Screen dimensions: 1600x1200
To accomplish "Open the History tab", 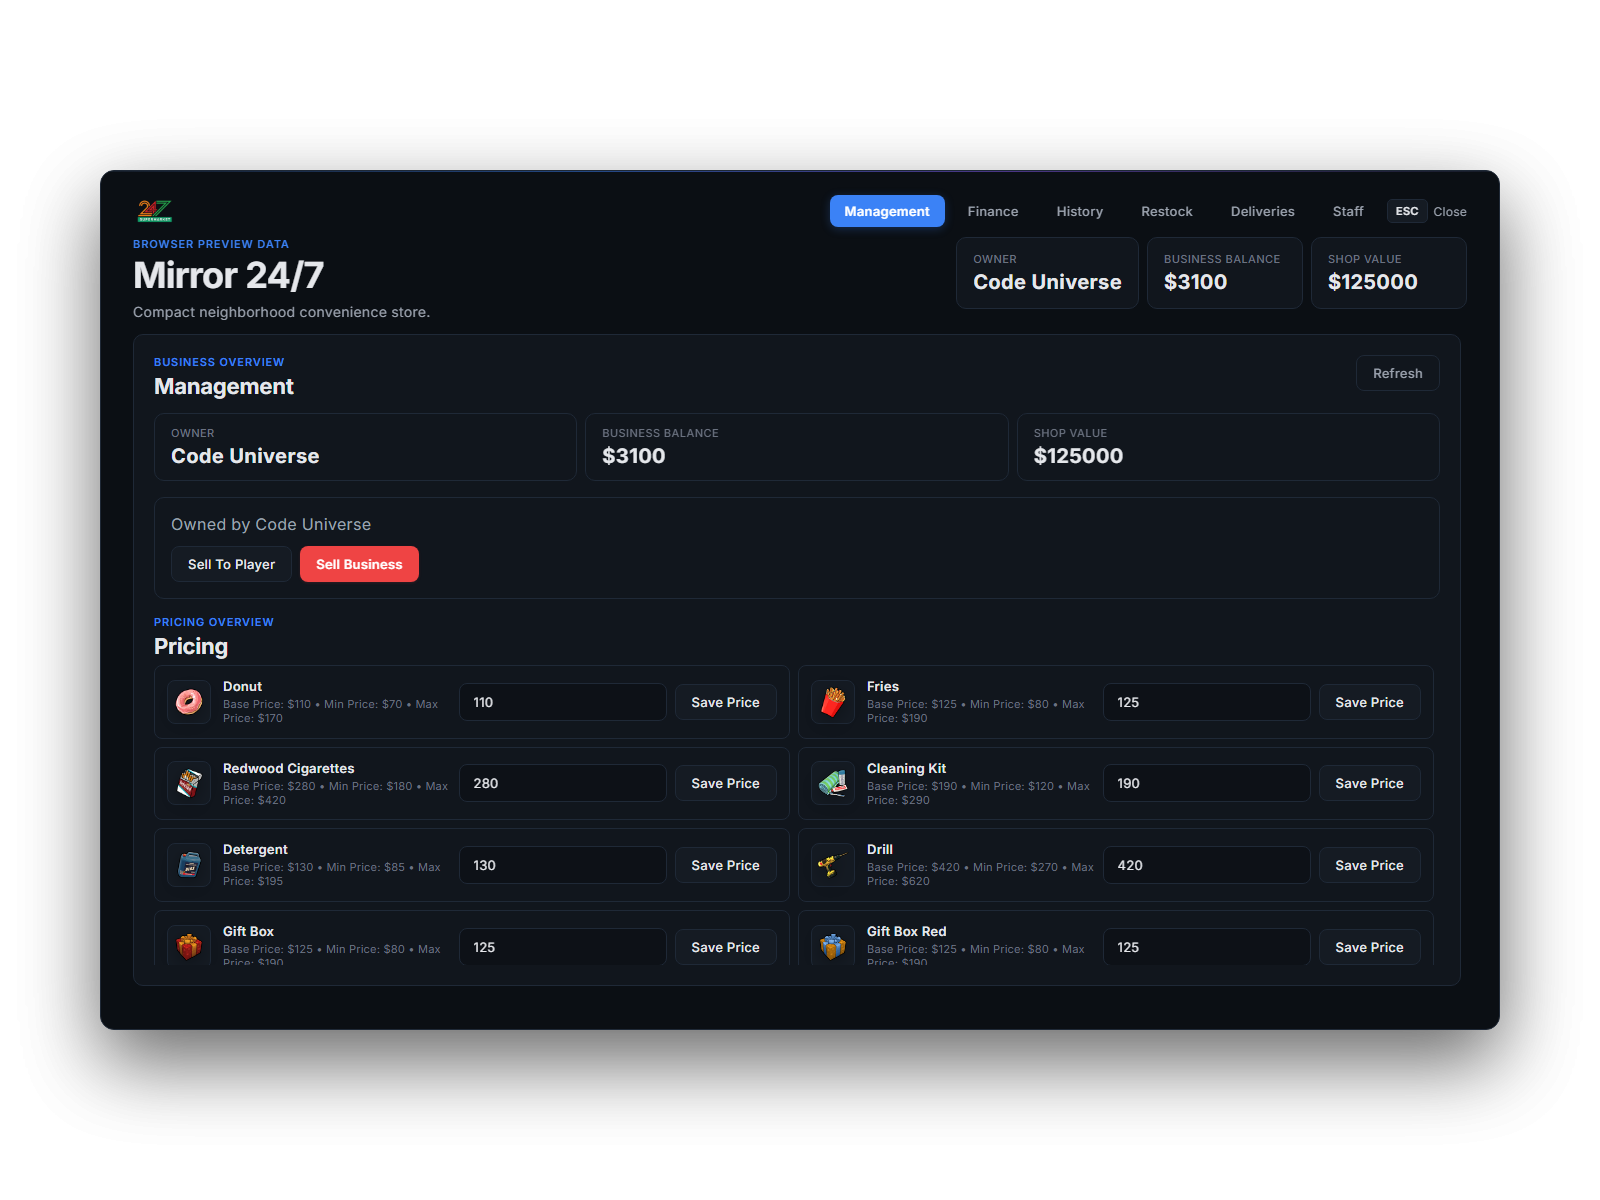I will (1080, 211).
